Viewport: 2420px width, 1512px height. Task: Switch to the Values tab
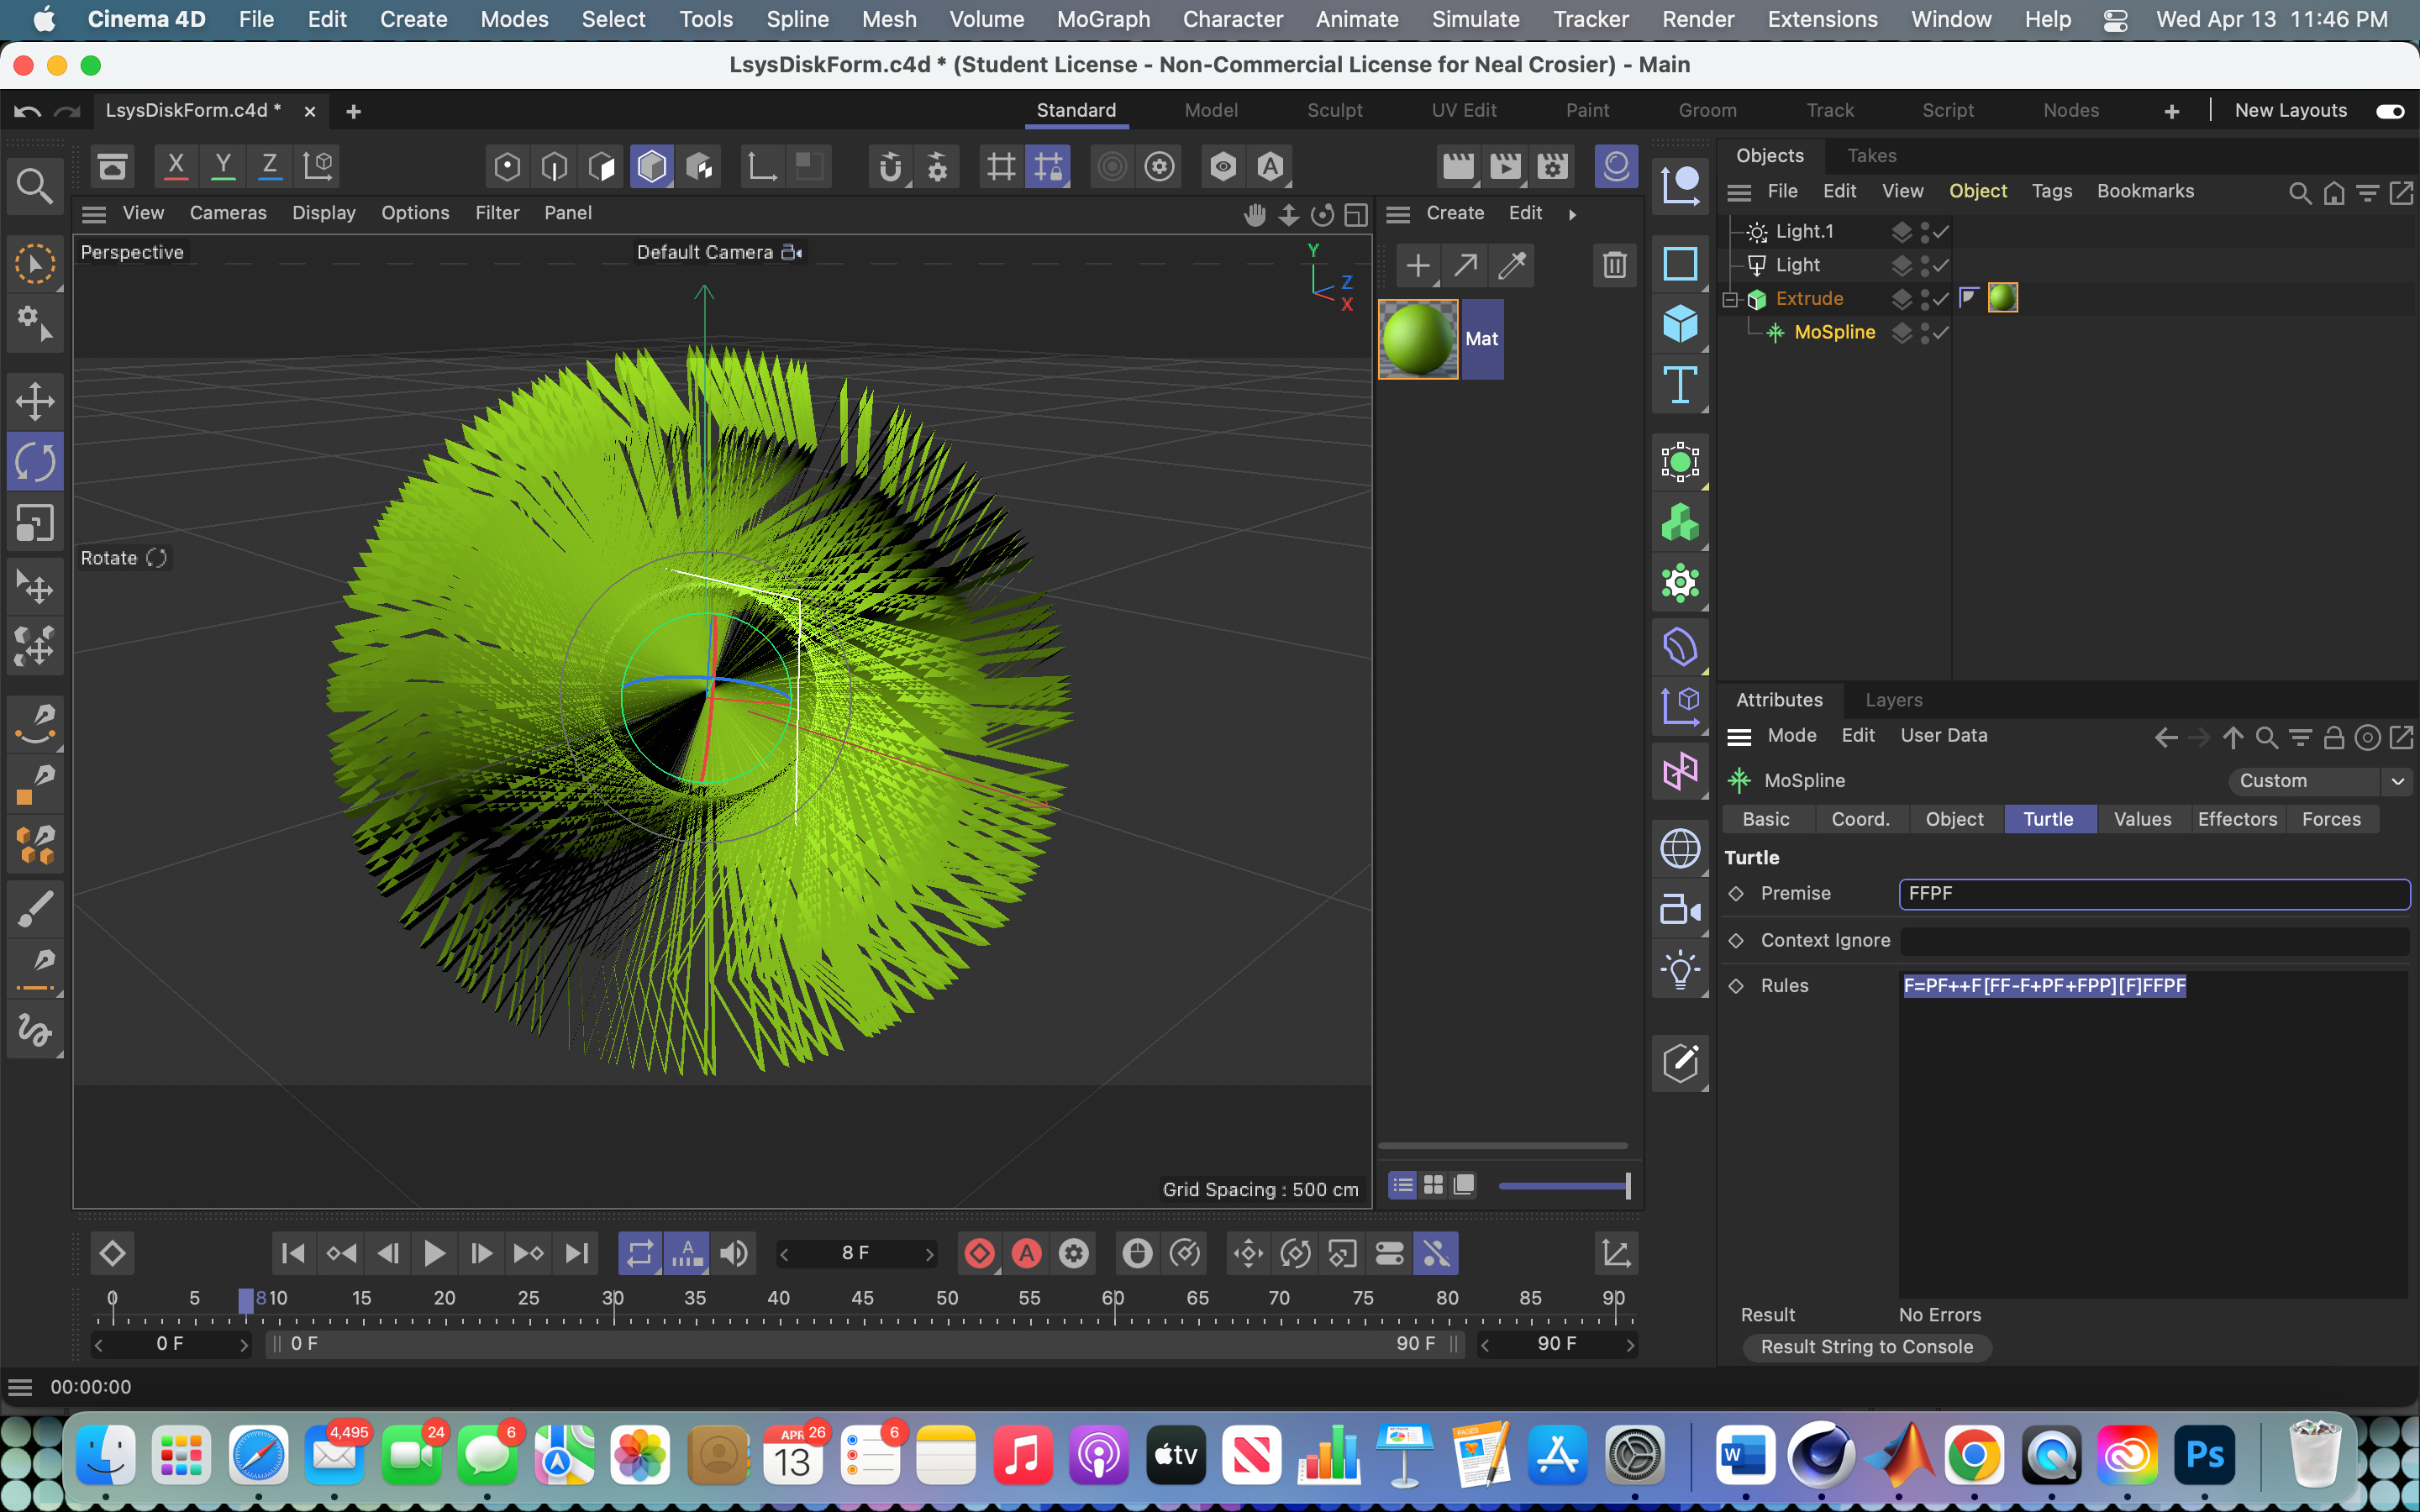click(2142, 819)
